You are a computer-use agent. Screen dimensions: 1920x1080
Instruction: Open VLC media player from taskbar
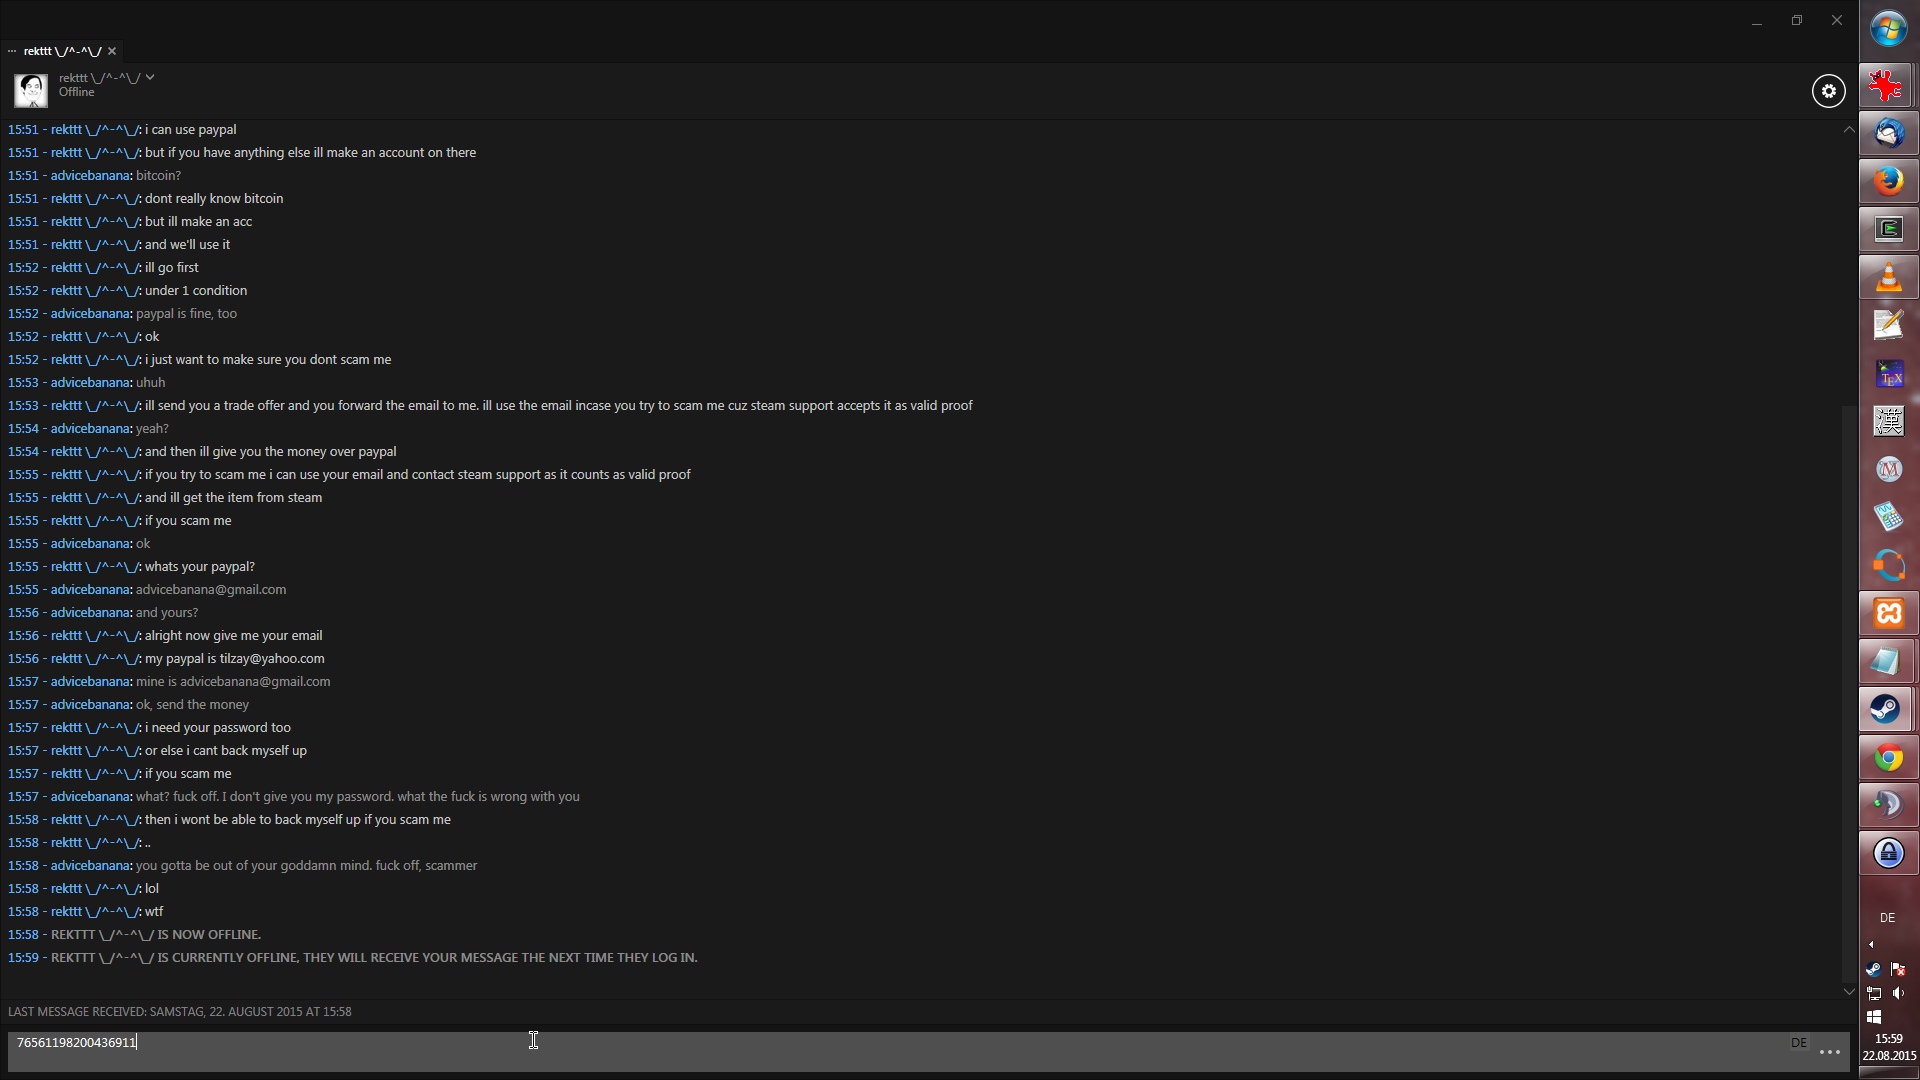tap(1888, 277)
